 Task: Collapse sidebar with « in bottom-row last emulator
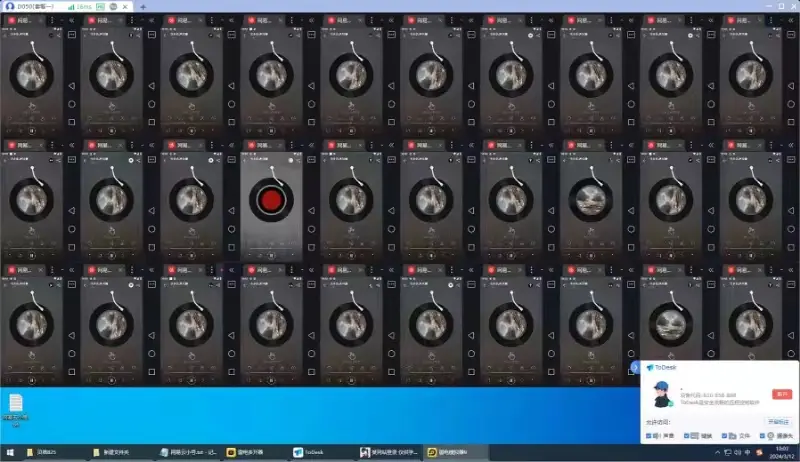pyautogui.click(x=791, y=270)
